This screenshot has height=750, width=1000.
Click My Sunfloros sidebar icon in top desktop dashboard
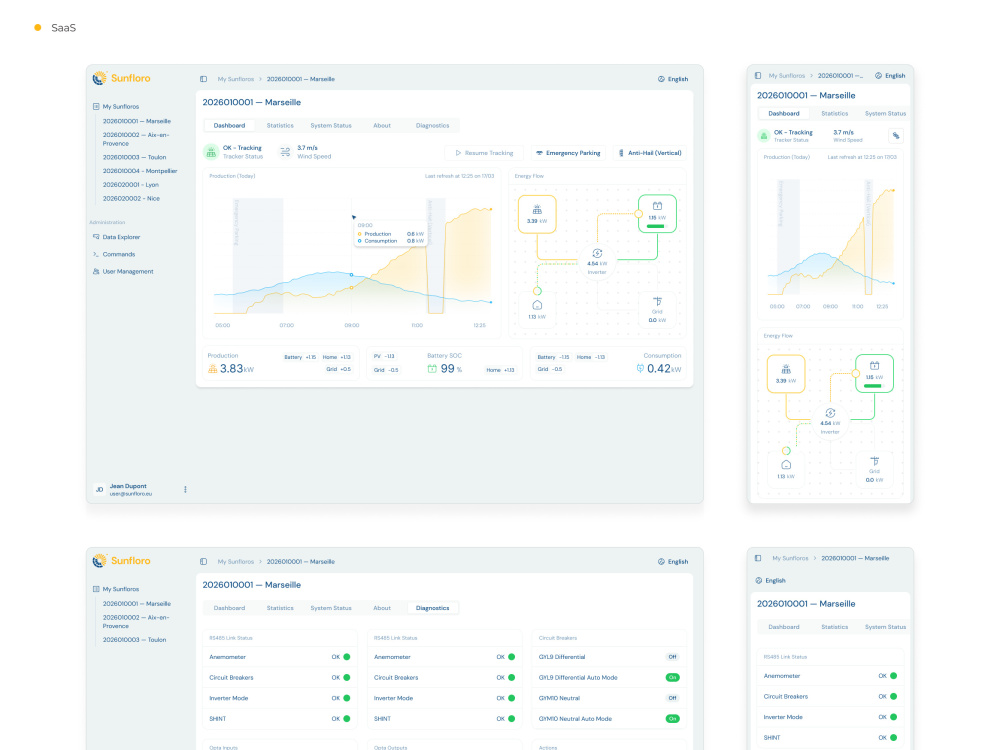pyautogui.click(x=96, y=107)
